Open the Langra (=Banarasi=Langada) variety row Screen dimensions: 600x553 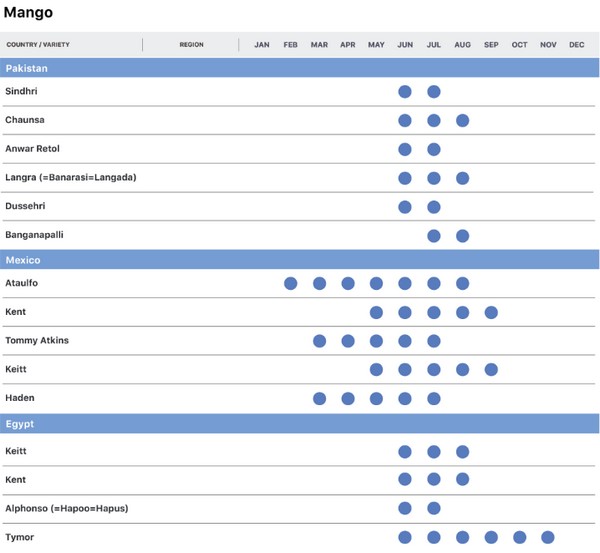(71, 178)
